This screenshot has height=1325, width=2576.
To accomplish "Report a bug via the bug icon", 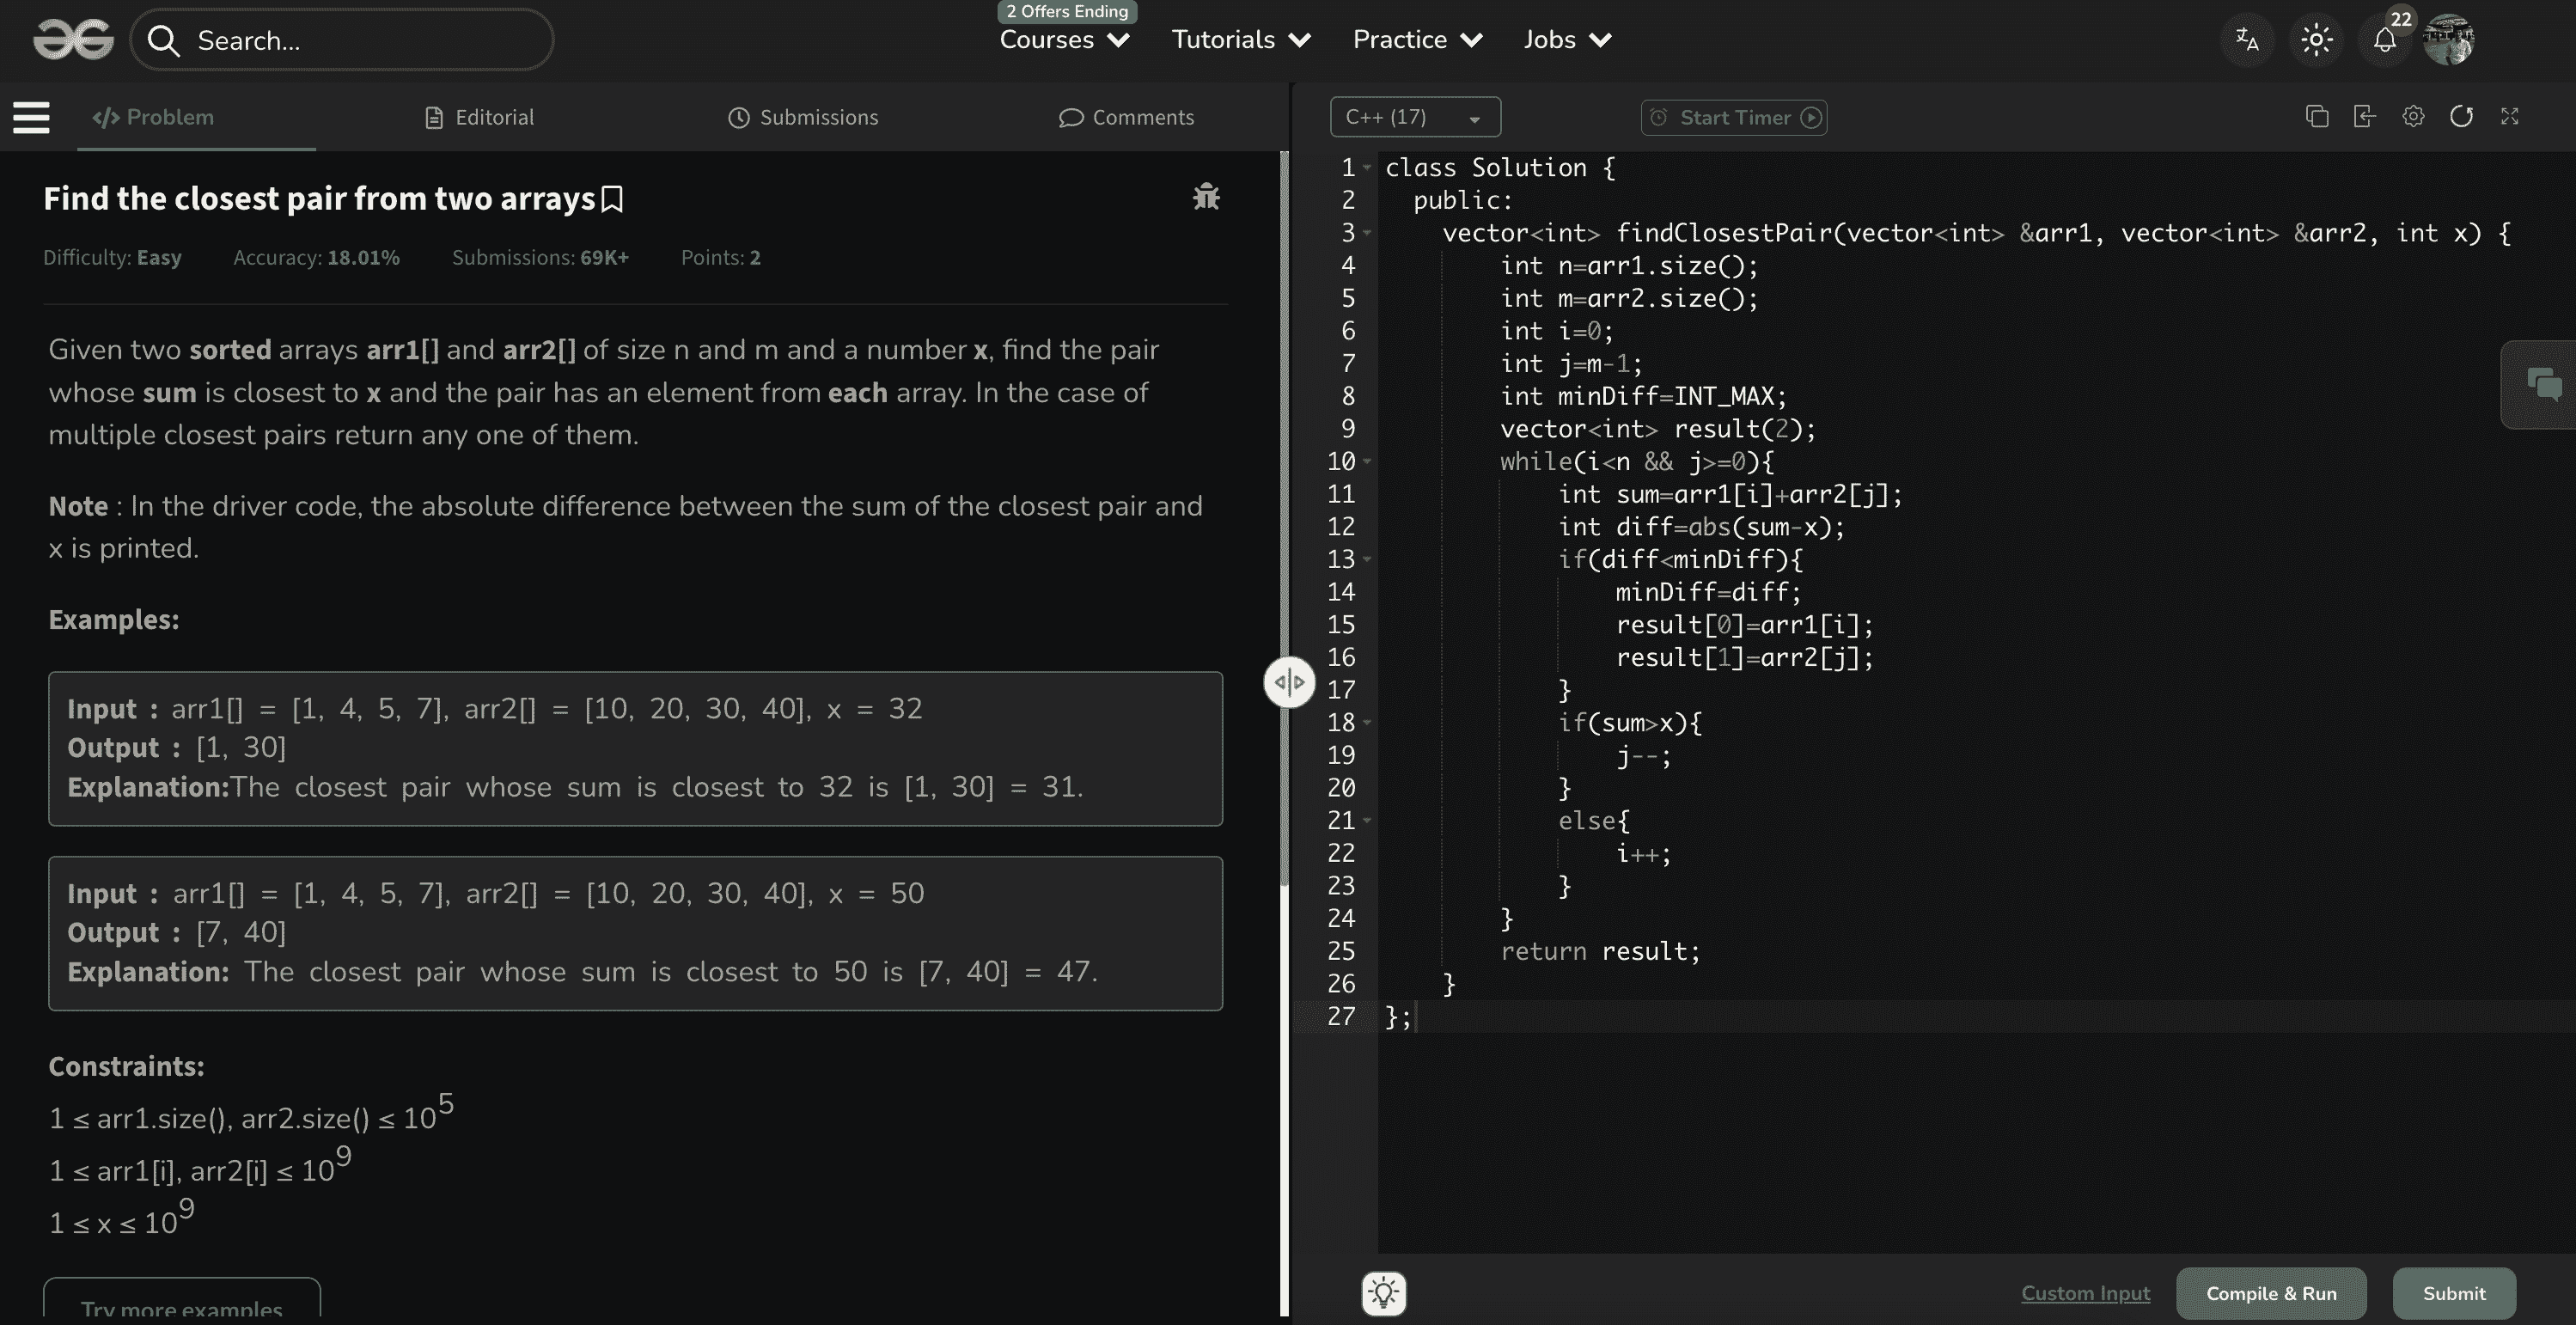I will [x=1206, y=197].
